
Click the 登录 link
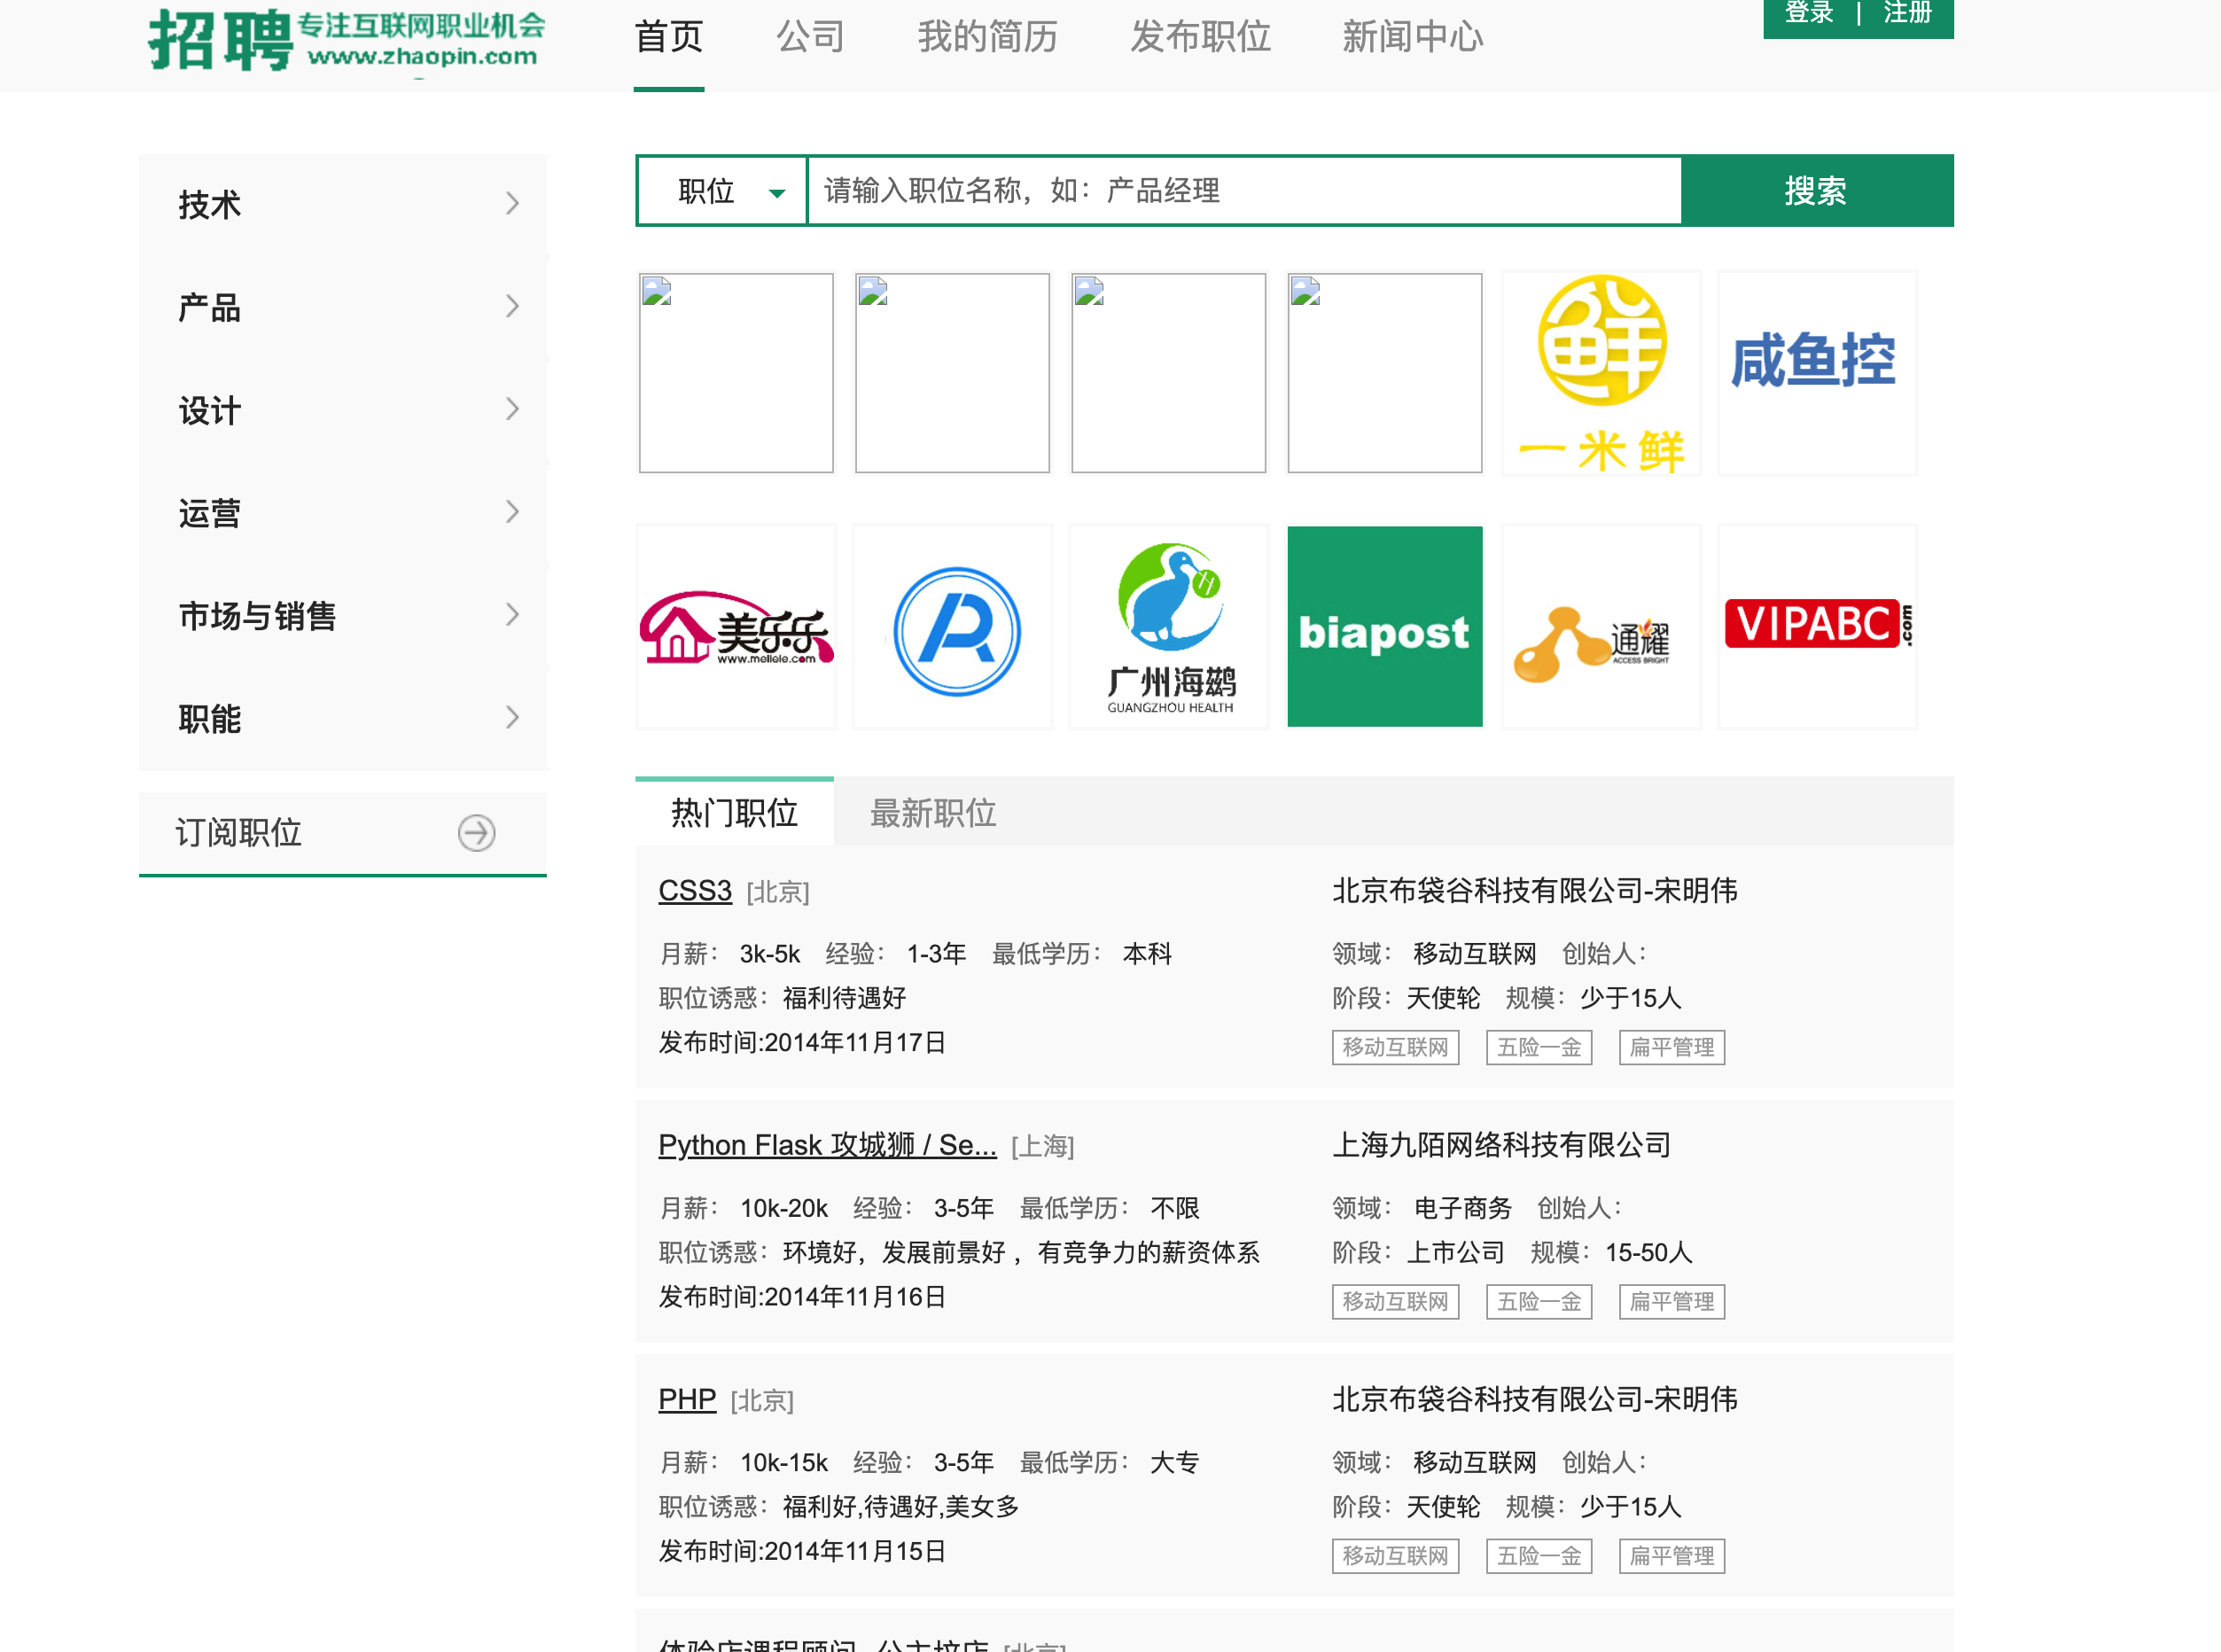[x=1809, y=13]
